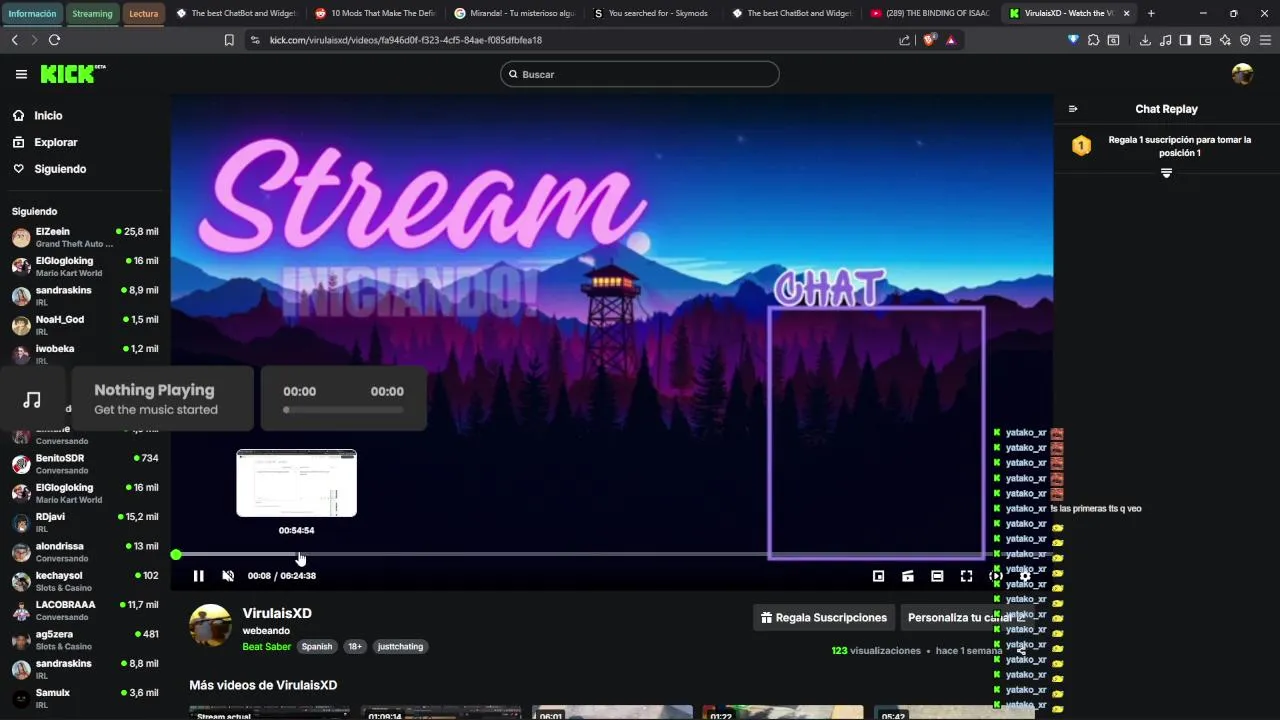The height and width of the screenshot is (720, 1280).
Task: Expand the Streaming tab group
Action: coord(92,14)
